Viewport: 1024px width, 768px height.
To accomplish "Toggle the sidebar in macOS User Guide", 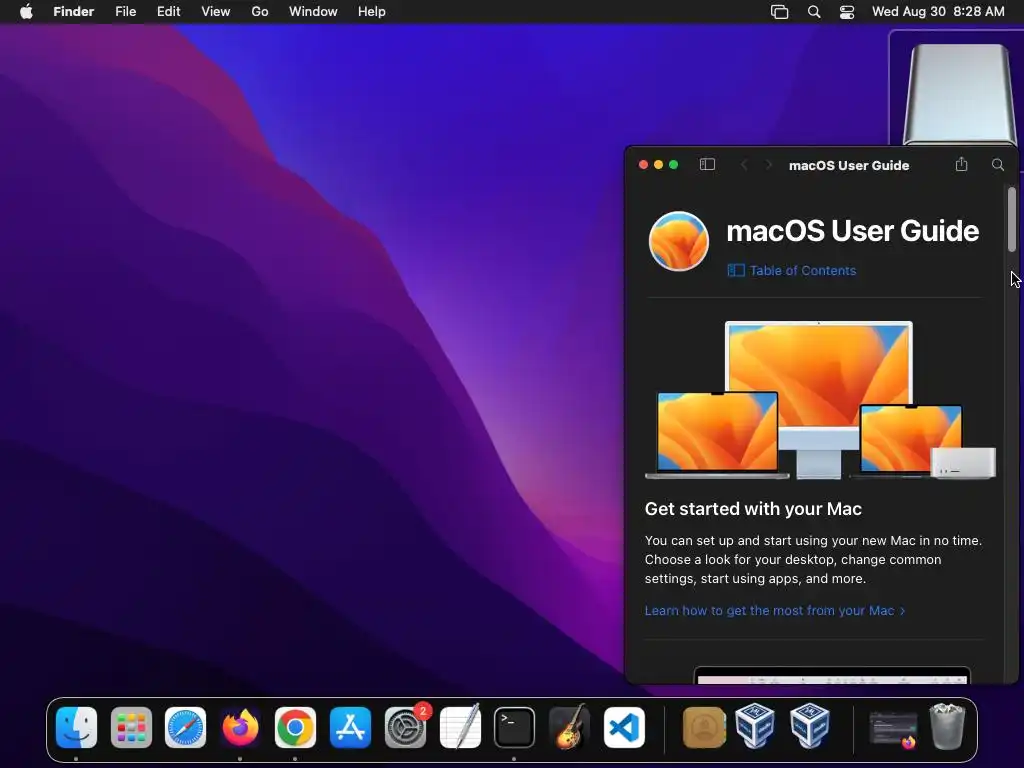I will click(x=707, y=165).
